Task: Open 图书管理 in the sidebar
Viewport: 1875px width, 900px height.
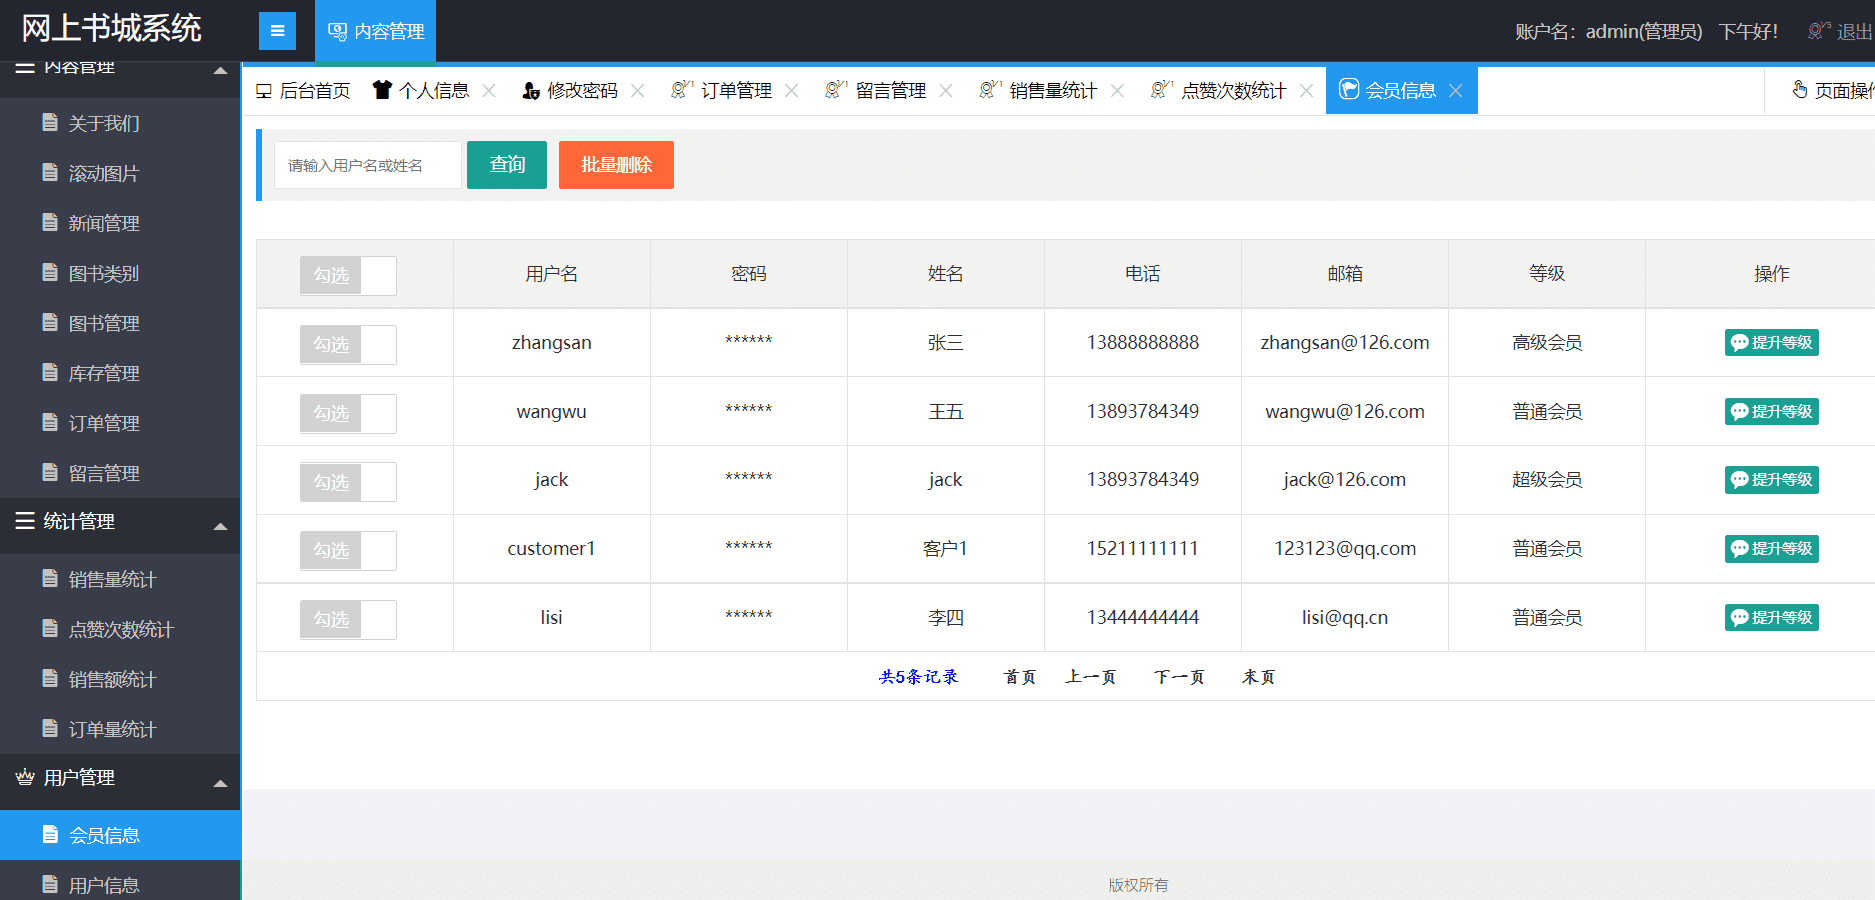Action: 120,323
